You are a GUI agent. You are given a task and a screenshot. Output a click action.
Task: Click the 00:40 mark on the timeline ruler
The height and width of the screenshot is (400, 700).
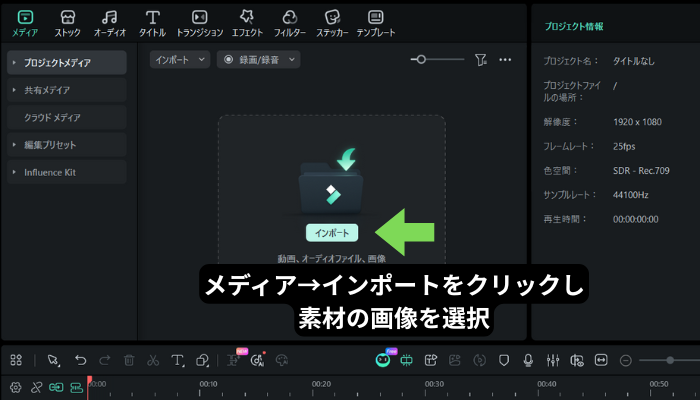click(546, 384)
